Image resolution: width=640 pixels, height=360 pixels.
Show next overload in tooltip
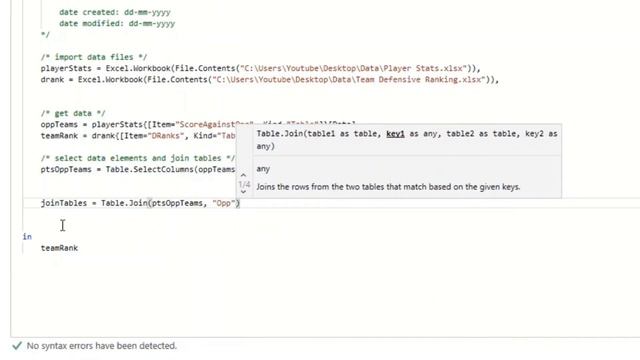pos(243,192)
